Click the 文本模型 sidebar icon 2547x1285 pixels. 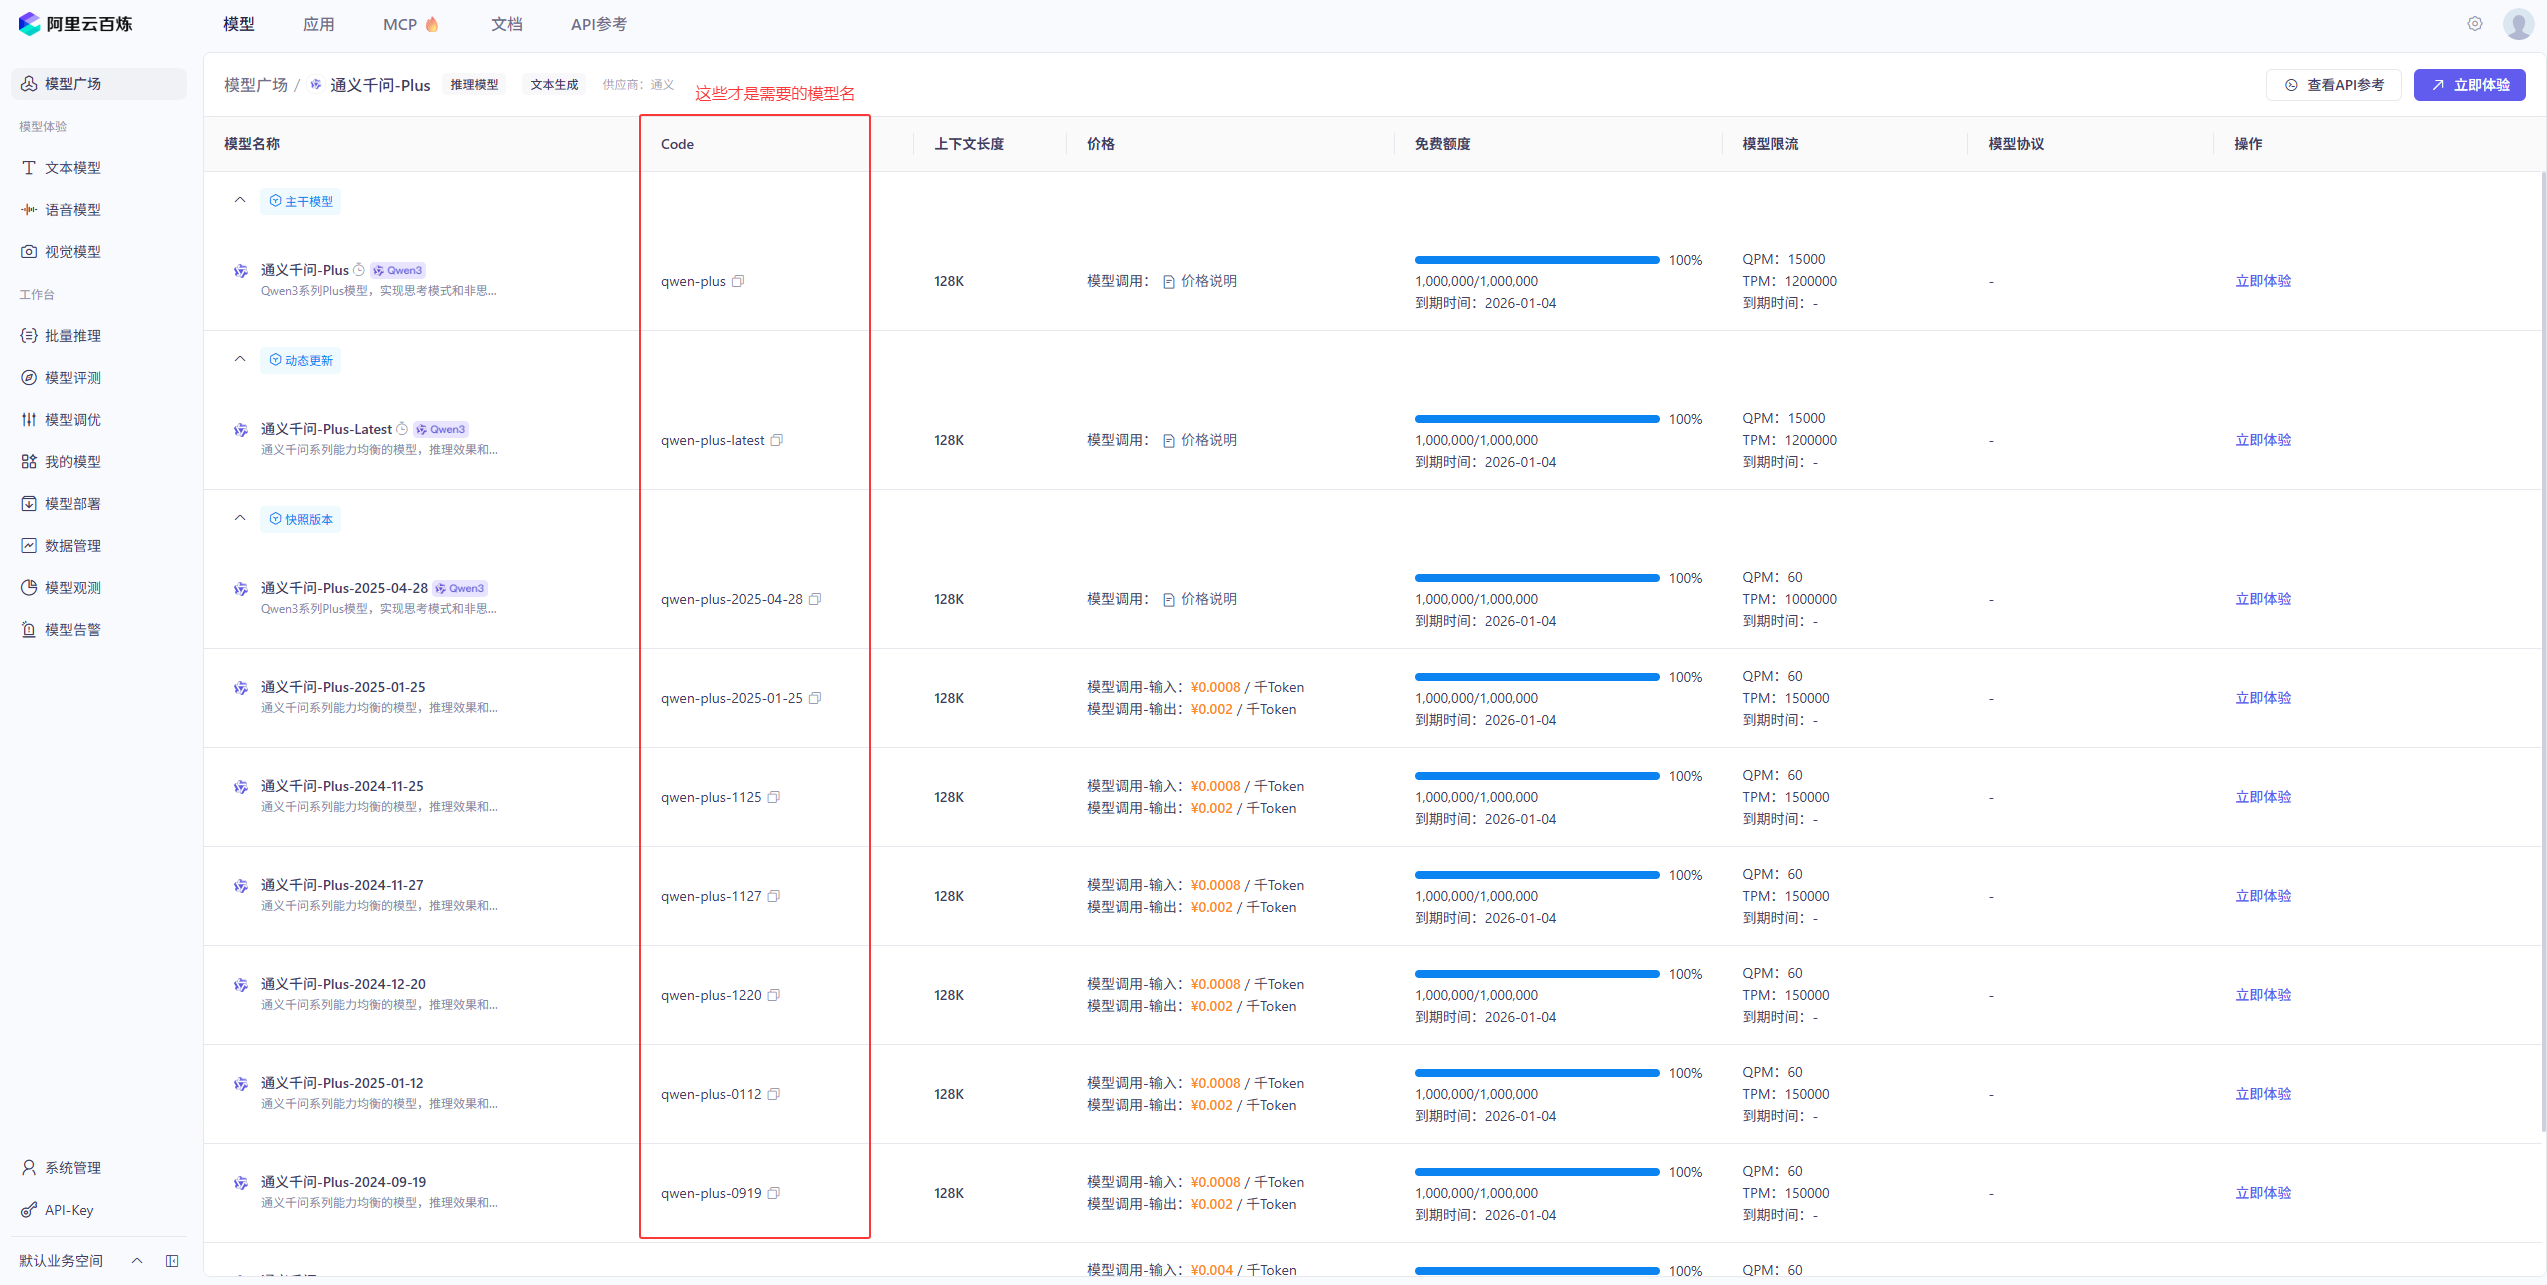click(x=29, y=168)
